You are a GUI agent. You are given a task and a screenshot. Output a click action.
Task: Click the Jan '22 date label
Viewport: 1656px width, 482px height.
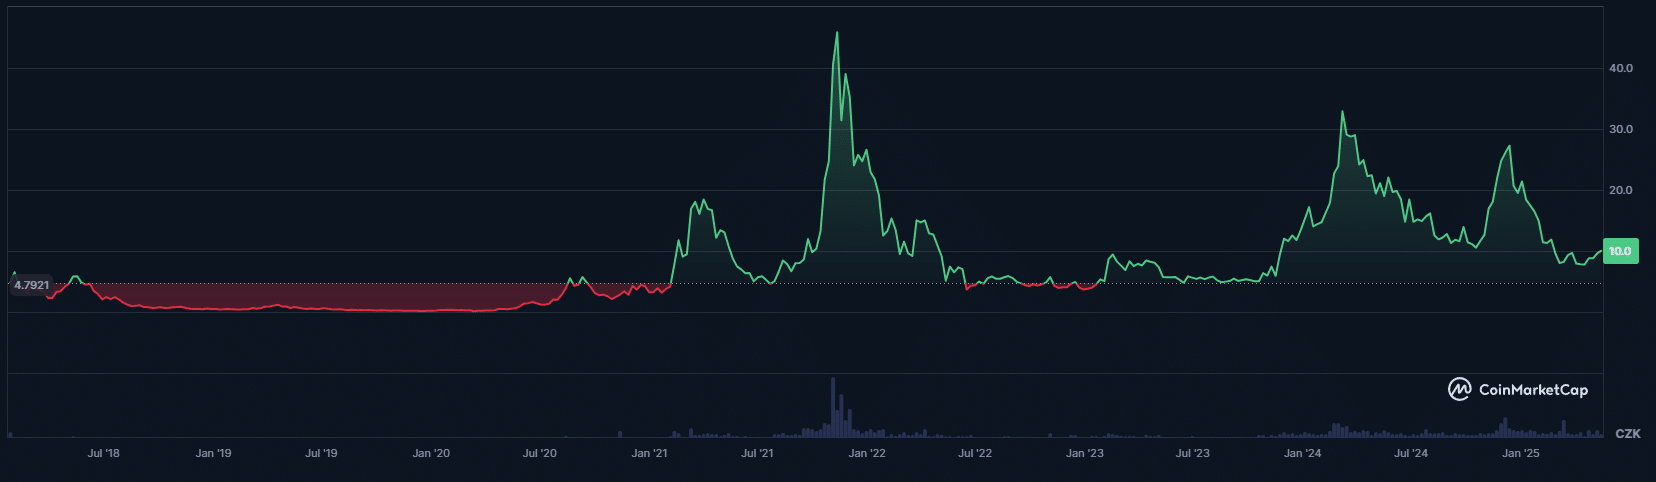[x=867, y=453]
